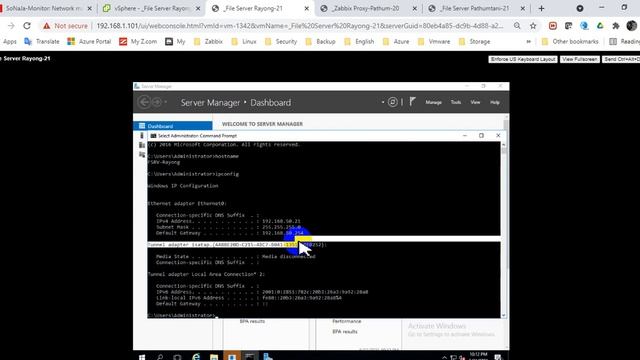Click the address bar URL field
The height and width of the screenshot is (360, 640).
(300, 26)
